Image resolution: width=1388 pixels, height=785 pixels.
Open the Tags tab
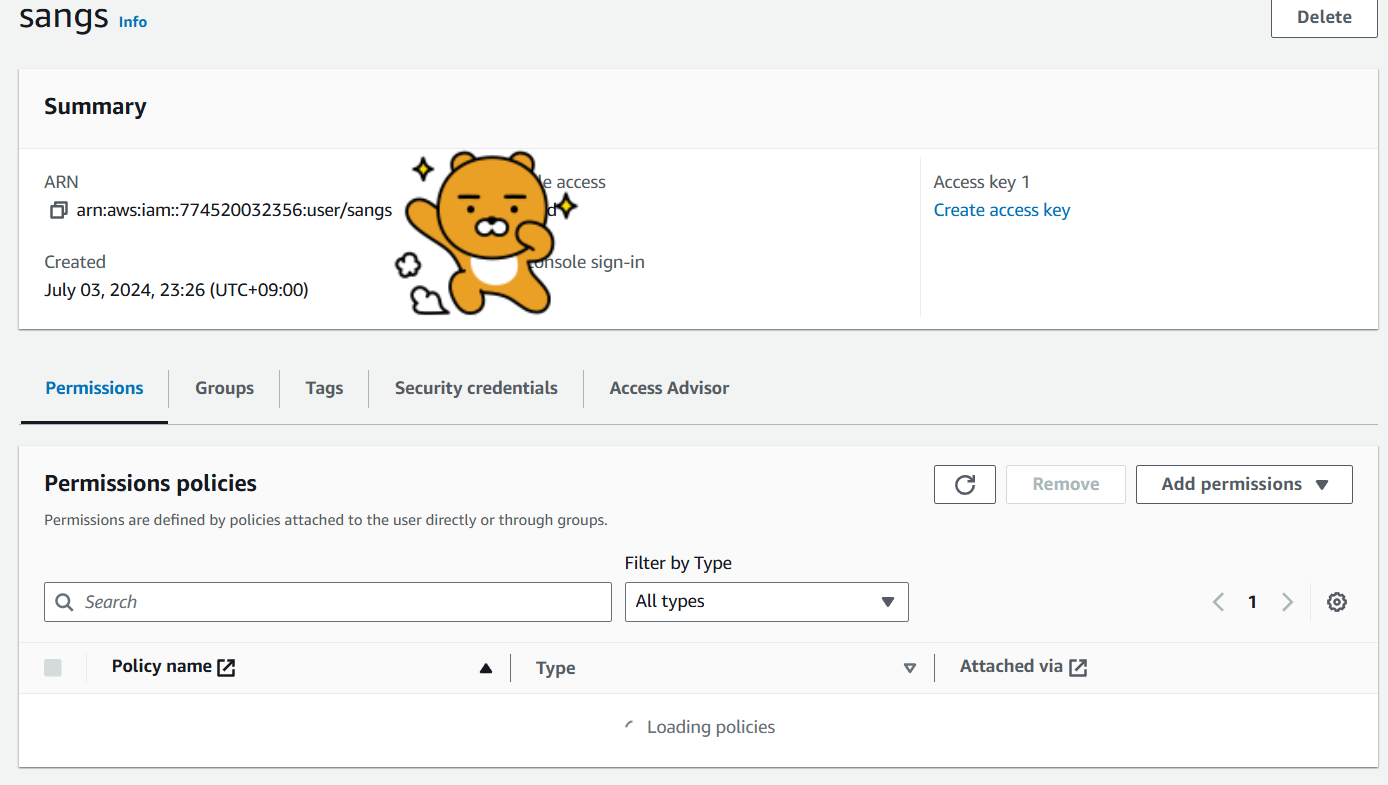coord(324,388)
